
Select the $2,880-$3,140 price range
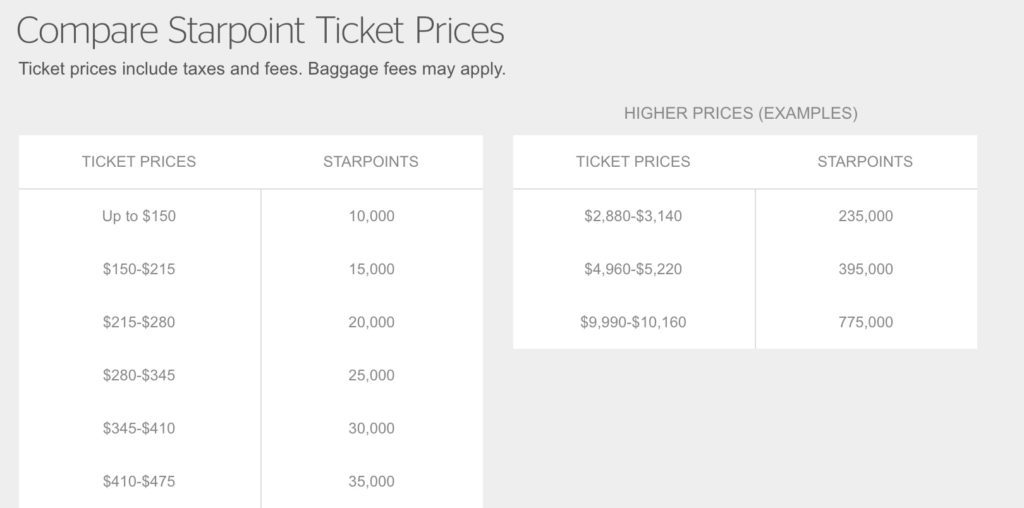coord(633,216)
